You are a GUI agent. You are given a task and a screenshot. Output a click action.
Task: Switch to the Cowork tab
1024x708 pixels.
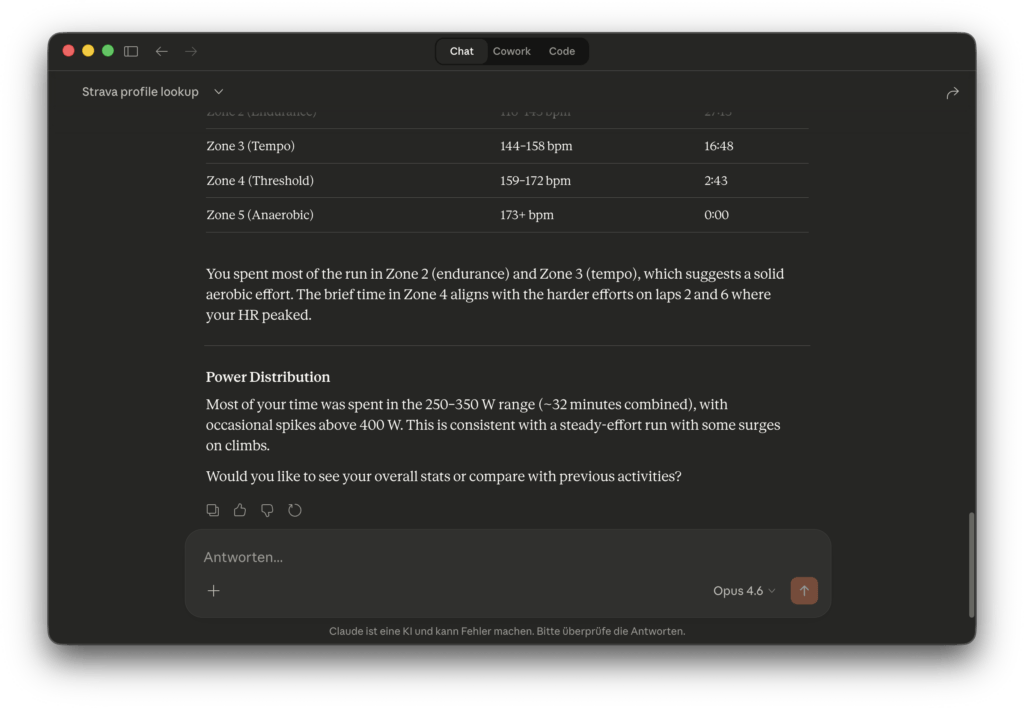click(x=511, y=51)
